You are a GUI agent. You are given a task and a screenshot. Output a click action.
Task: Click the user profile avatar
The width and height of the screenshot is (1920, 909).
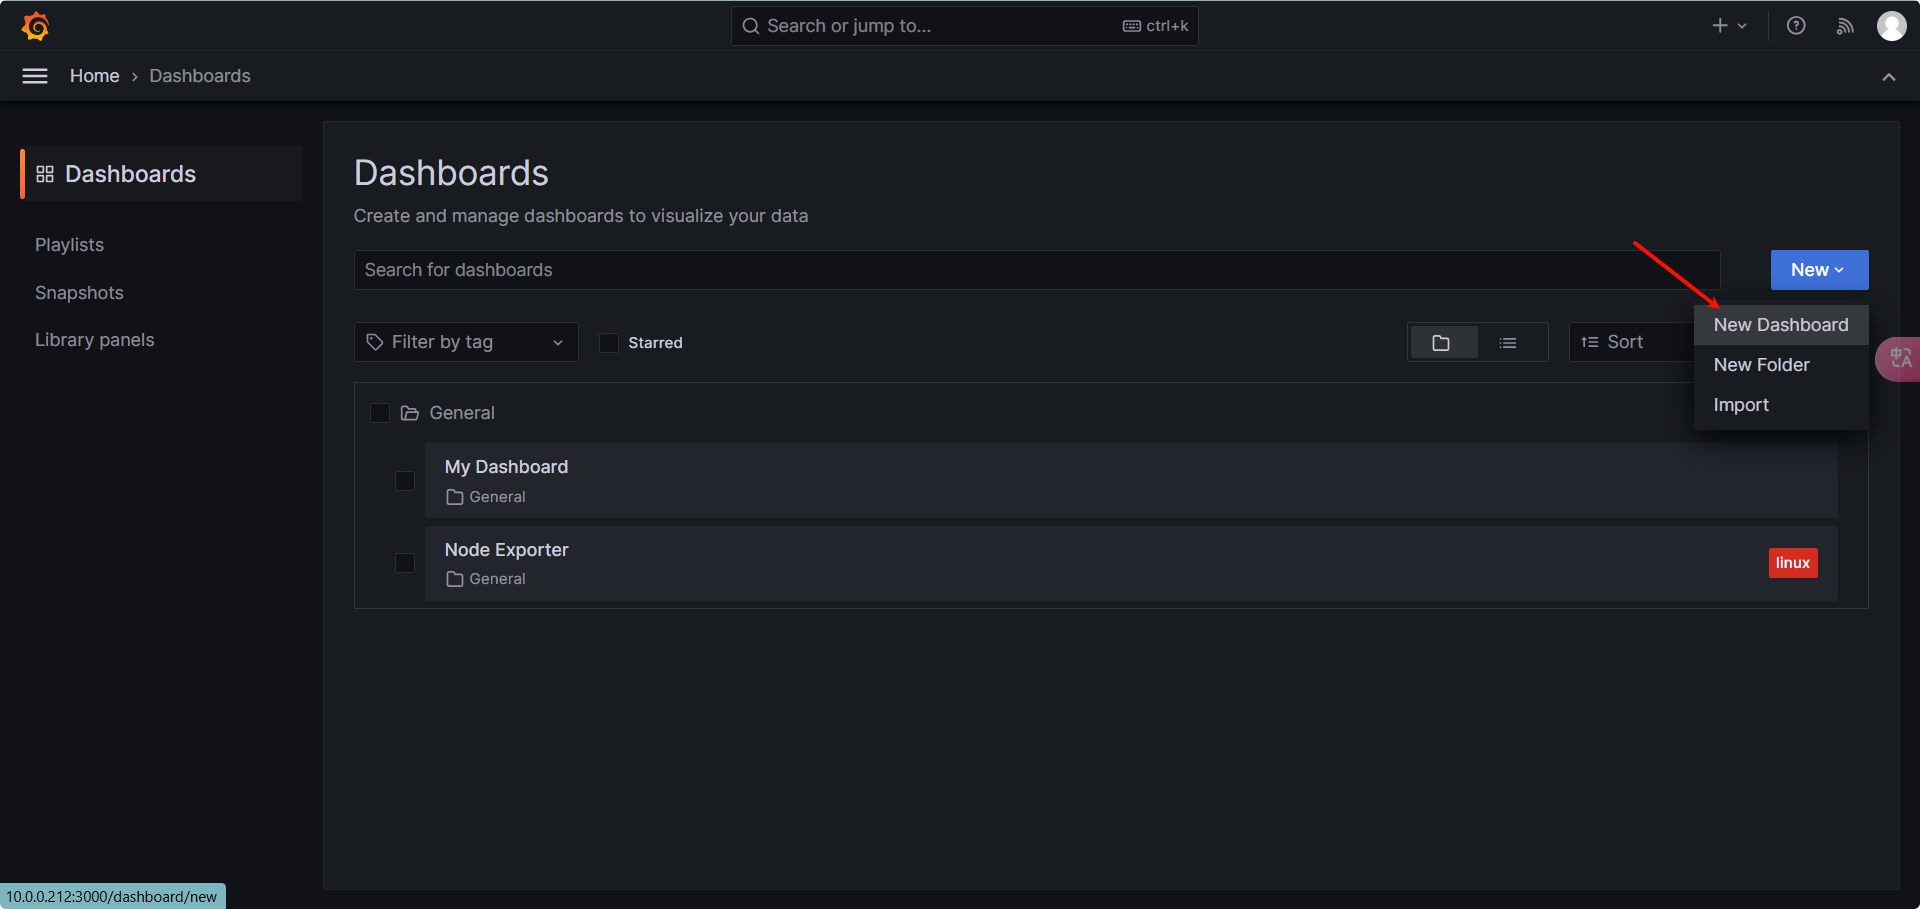coord(1890,26)
